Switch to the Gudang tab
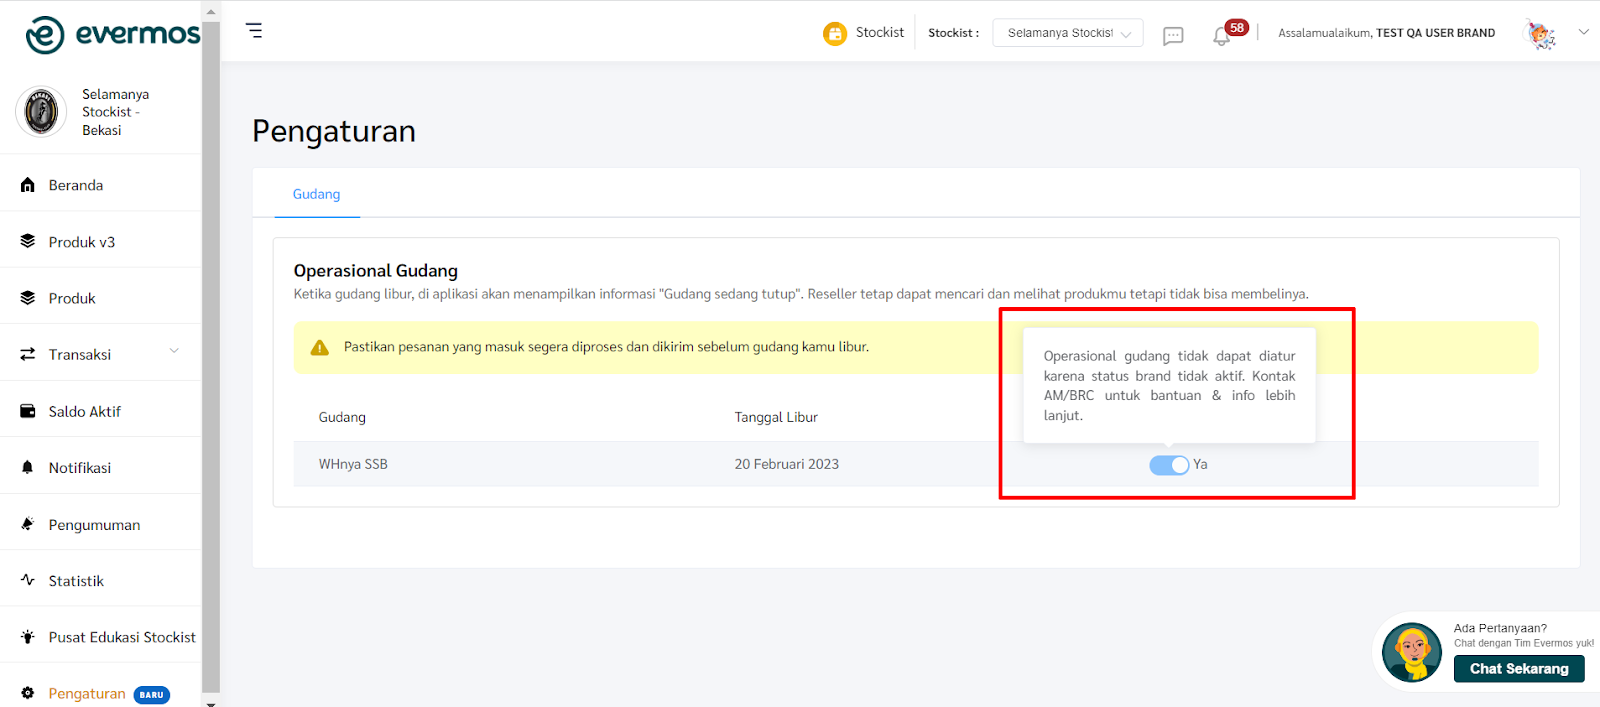The height and width of the screenshot is (707, 1600). [316, 194]
